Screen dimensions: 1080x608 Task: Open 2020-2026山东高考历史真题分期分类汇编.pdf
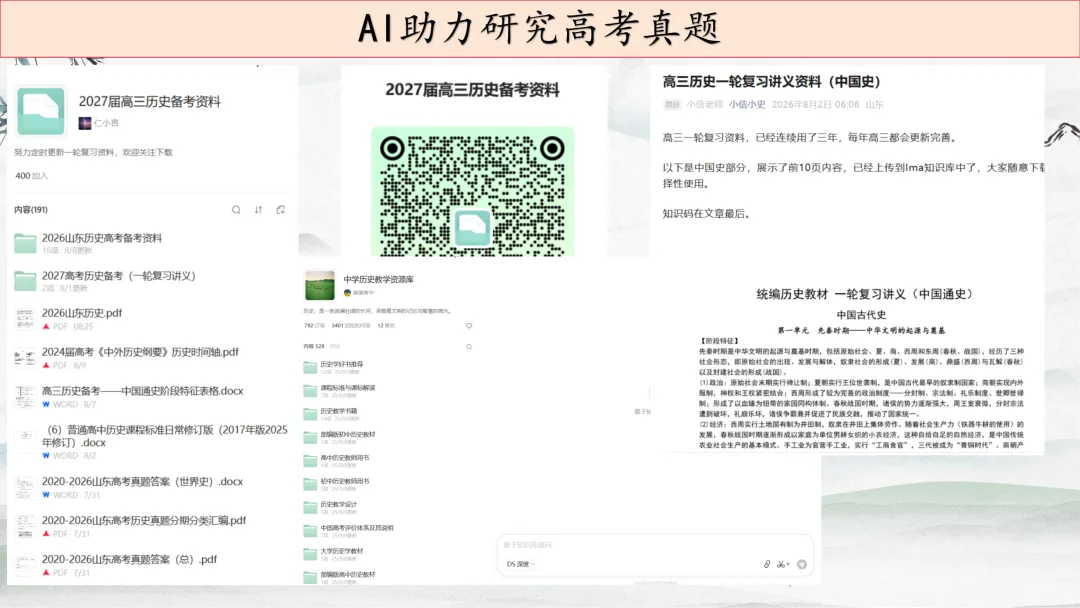click(144, 521)
